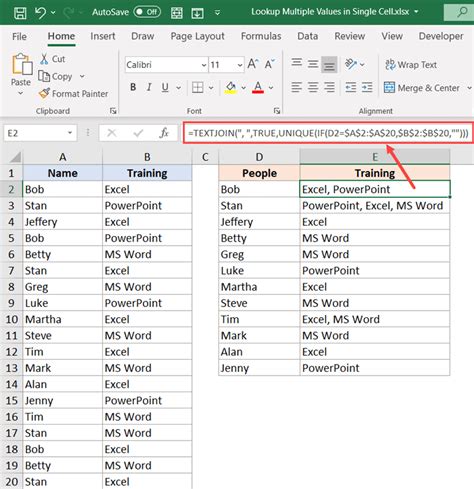This screenshot has width=474, height=489.
Task: Expand the Paste options arrow
Action: (x=21, y=93)
